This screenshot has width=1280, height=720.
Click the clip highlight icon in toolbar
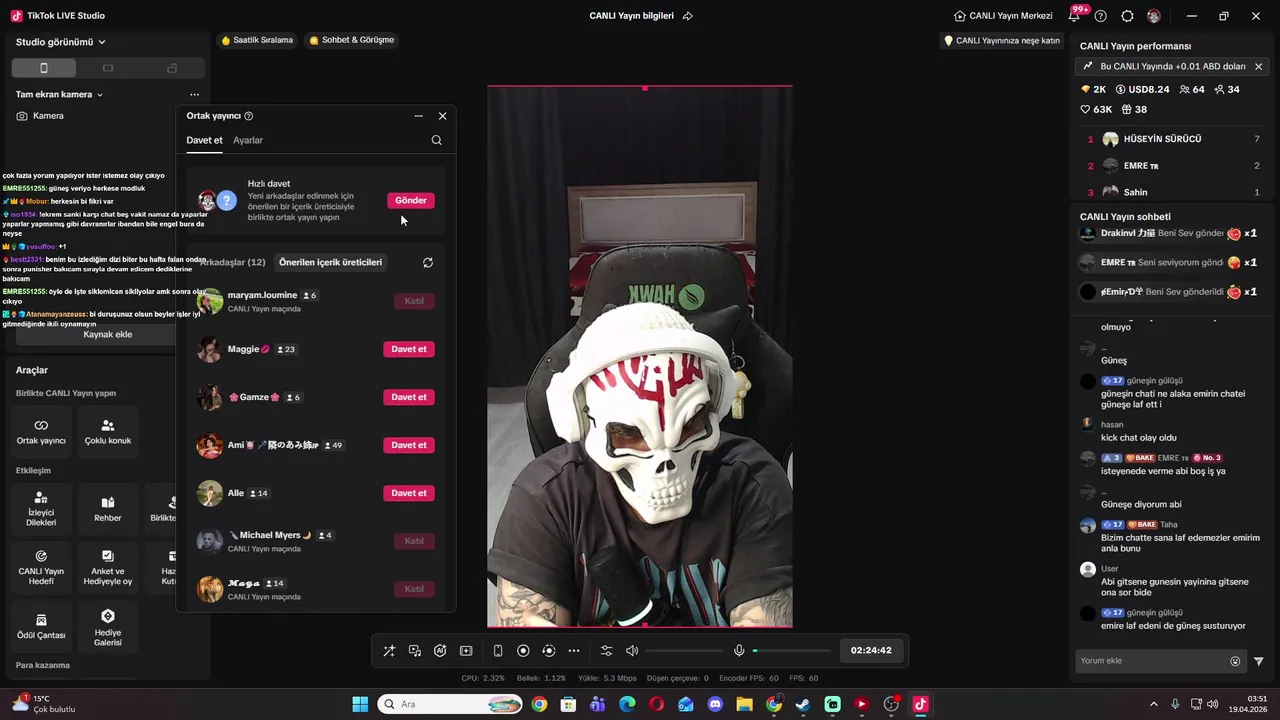[x=466, y=650]
